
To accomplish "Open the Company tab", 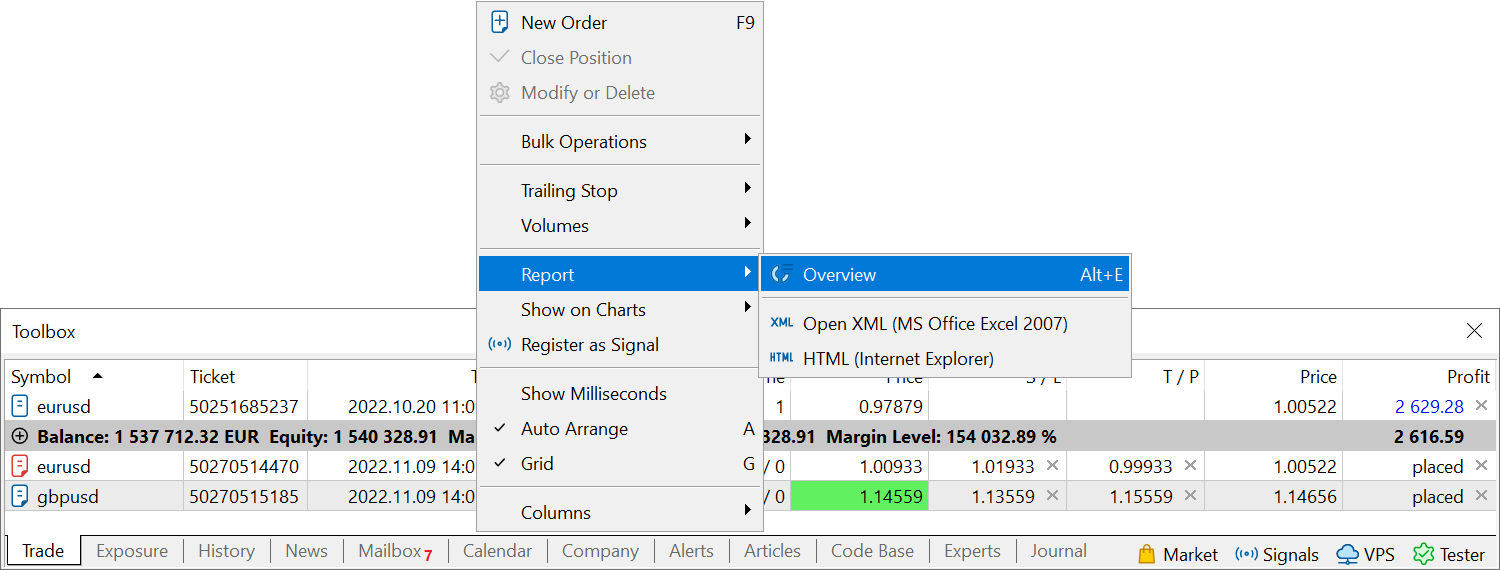I will [600, 551].
